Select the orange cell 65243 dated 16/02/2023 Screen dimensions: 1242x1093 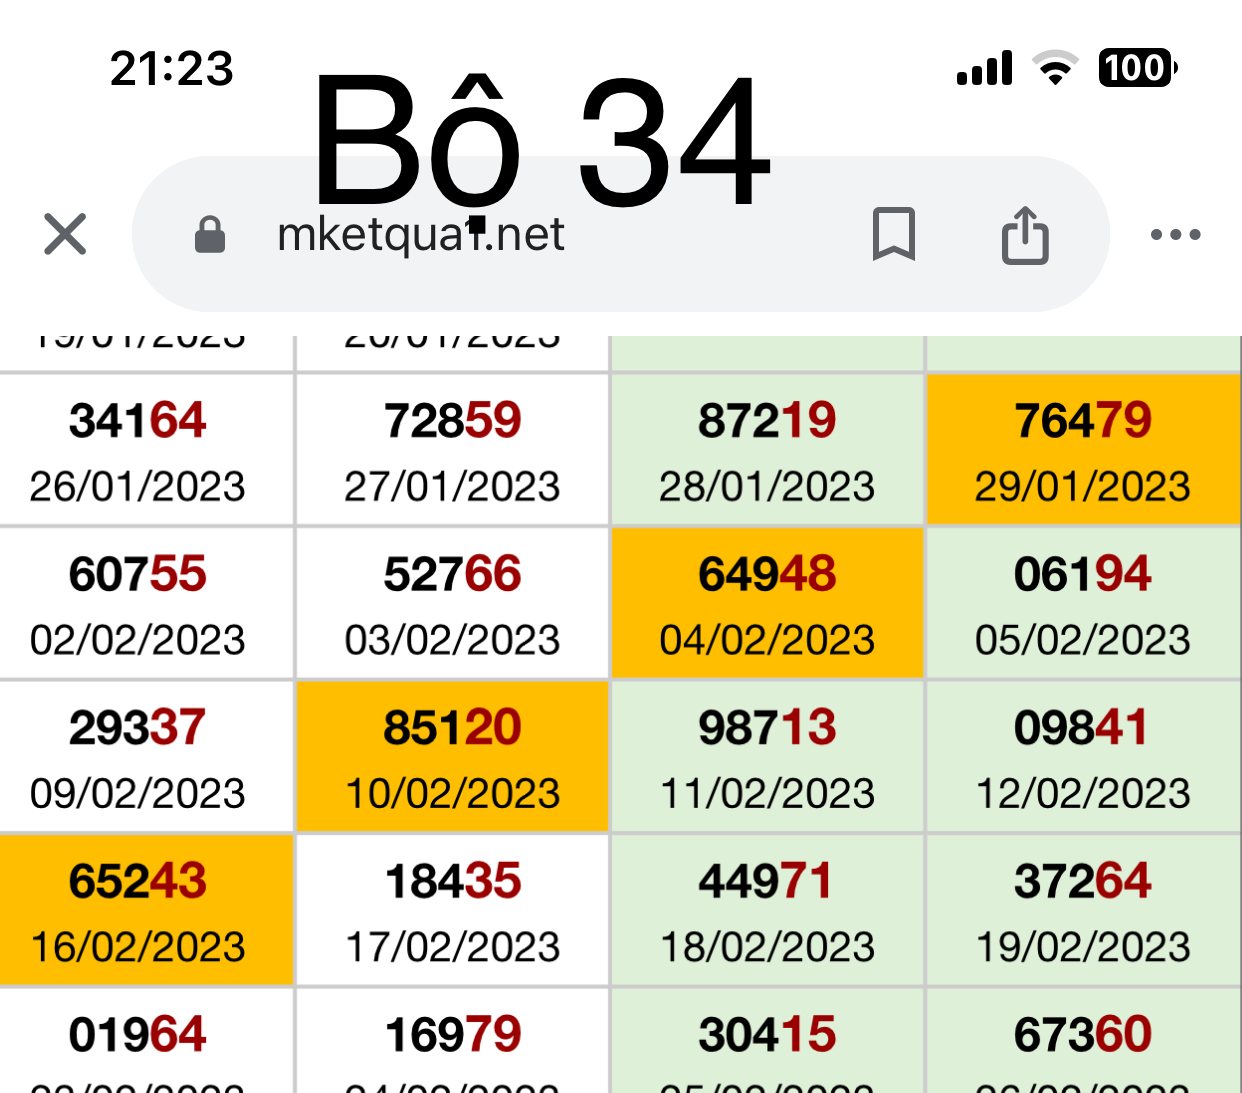click(x=138, y=911)
